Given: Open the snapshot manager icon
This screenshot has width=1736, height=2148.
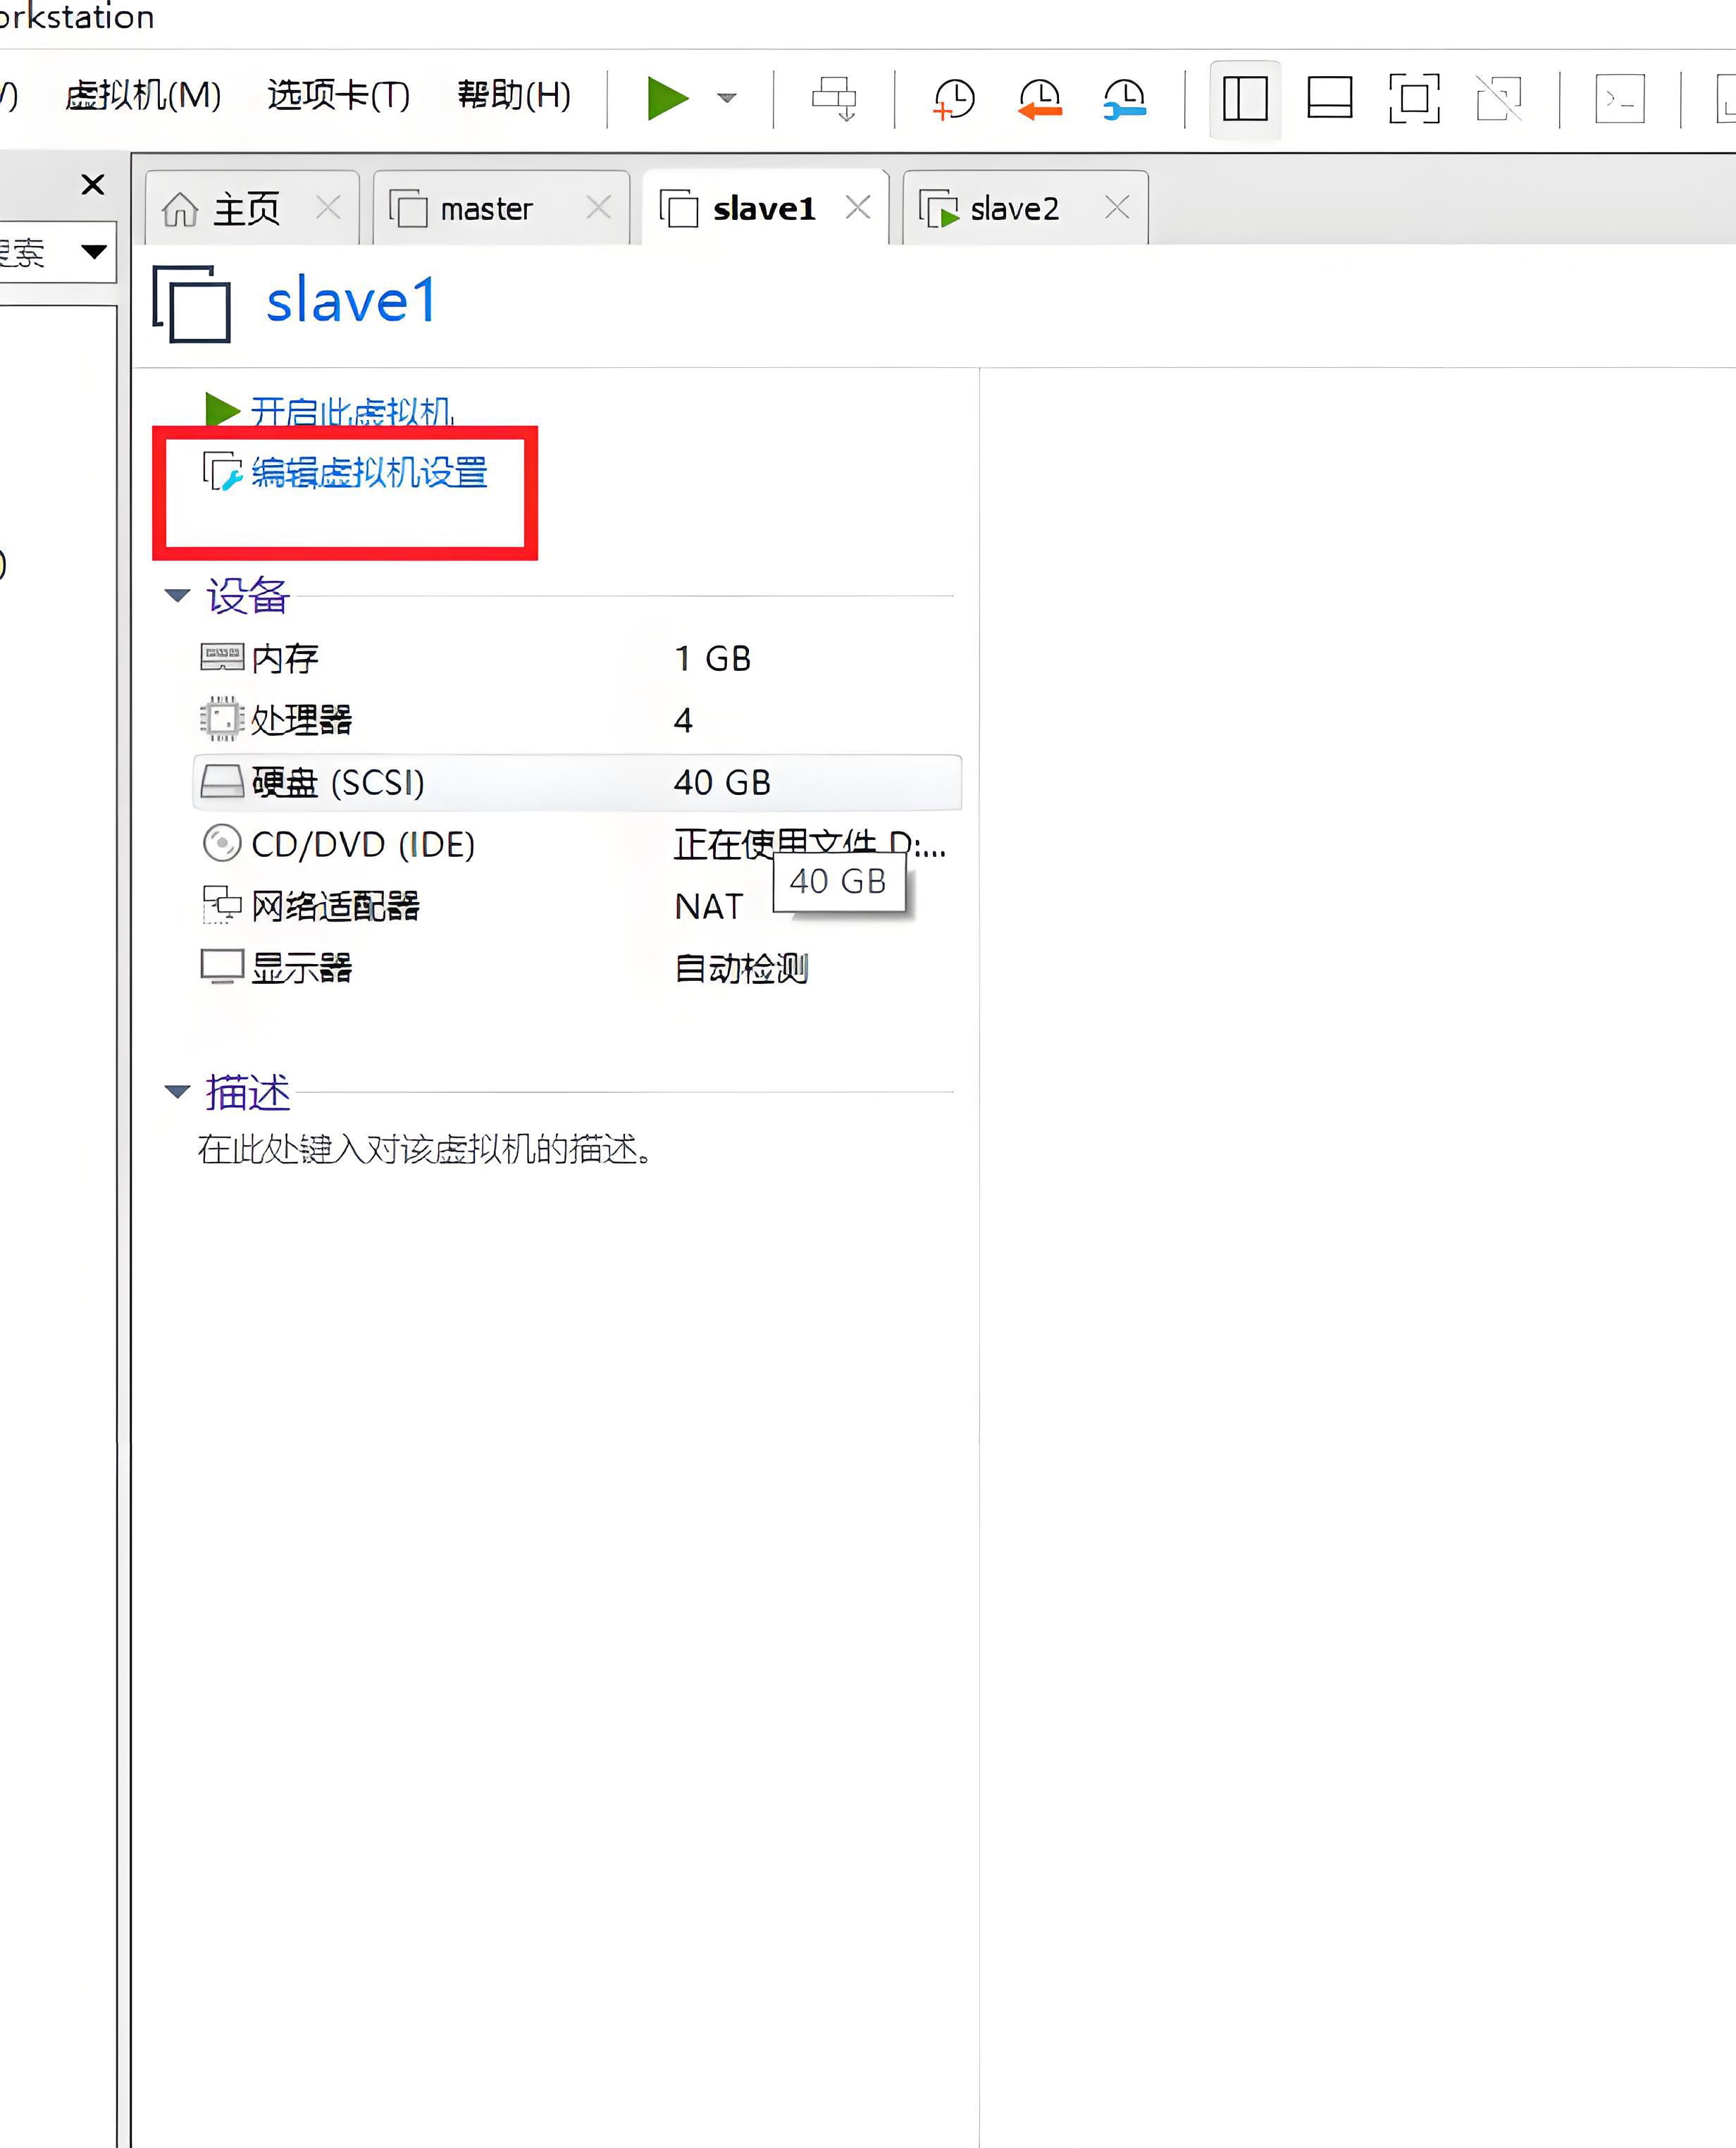Looking at the screenshot, I should pos(1124,98).
